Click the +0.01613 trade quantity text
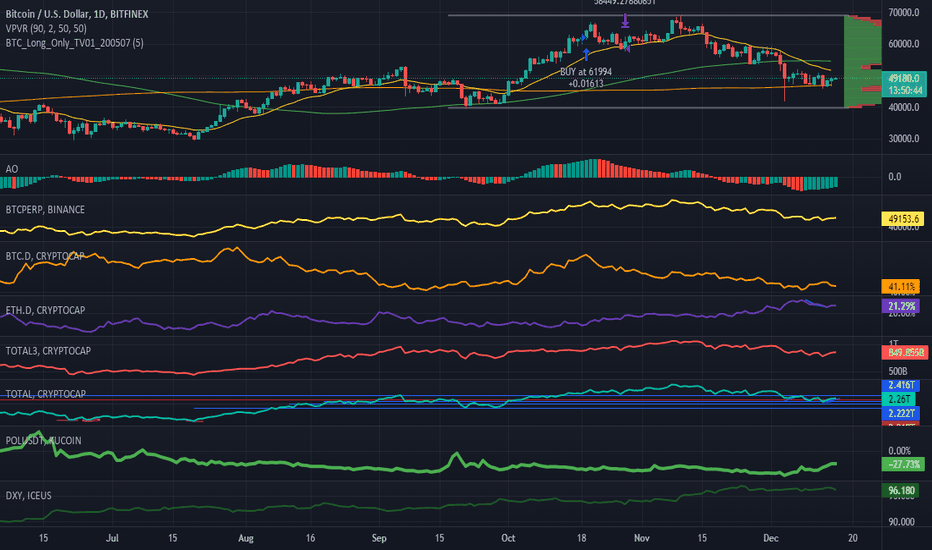 point(585,84)
